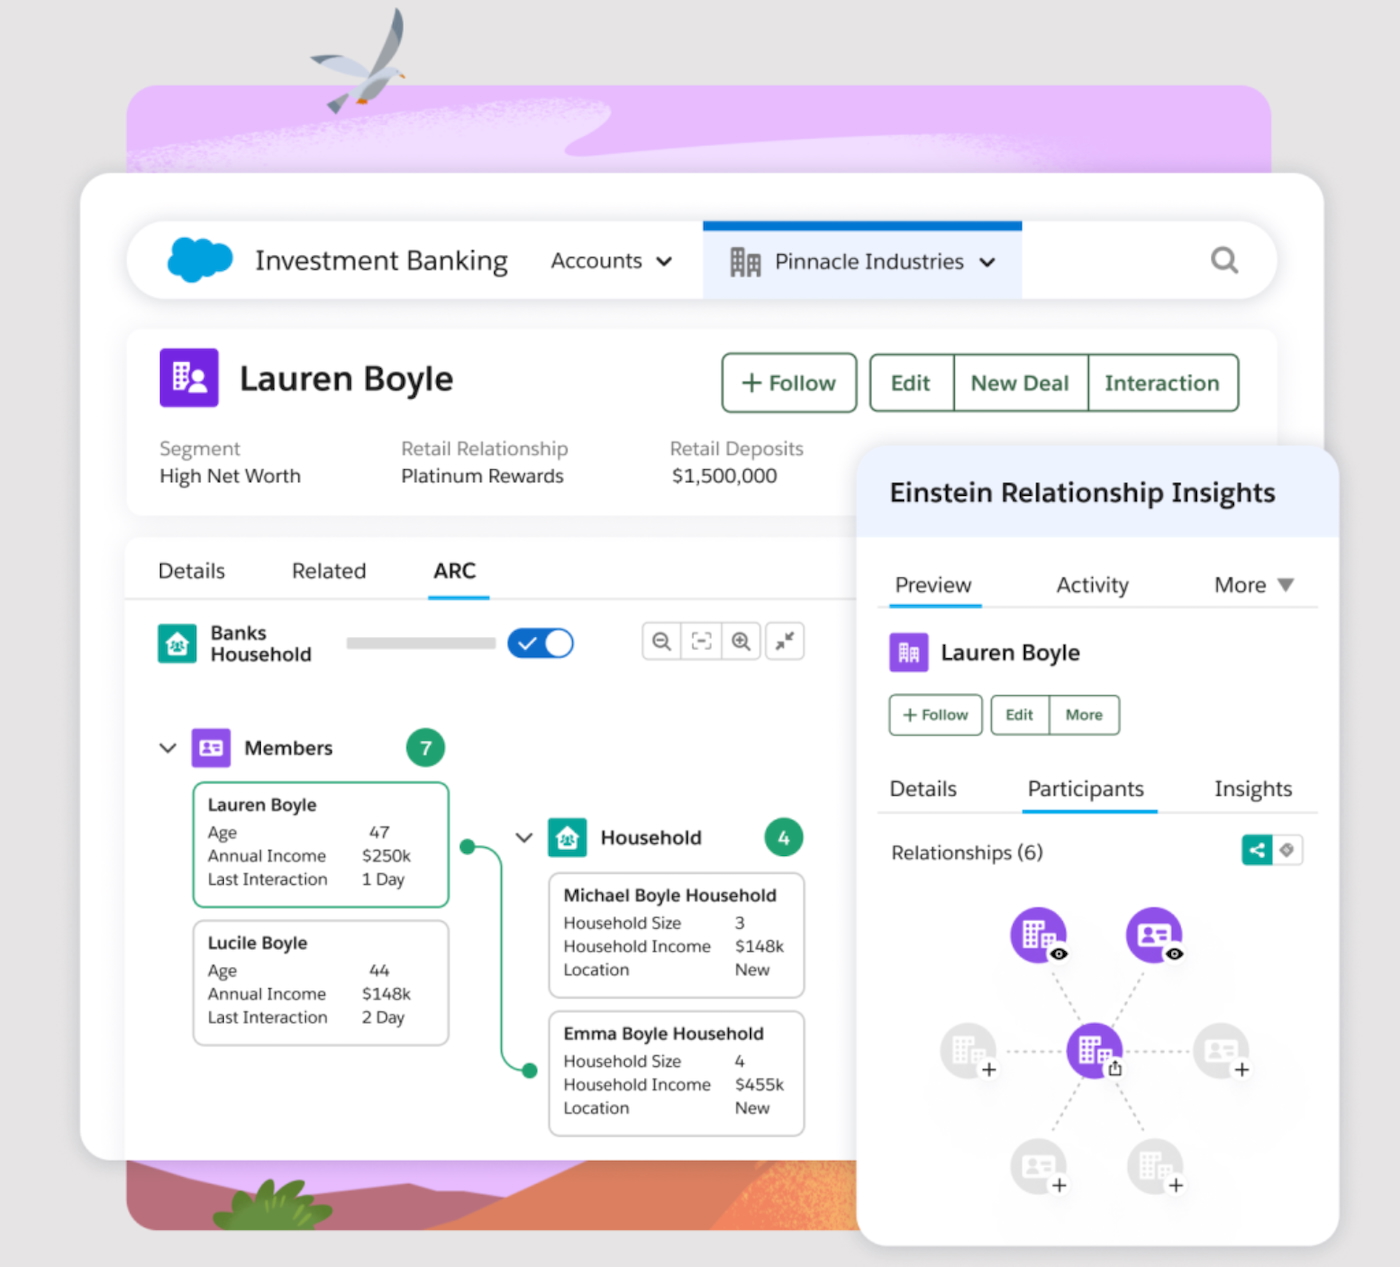Click the center purple node in relationship graph
The height and width of the screenshot is (1267, 1400).
pos(1094,1050)
